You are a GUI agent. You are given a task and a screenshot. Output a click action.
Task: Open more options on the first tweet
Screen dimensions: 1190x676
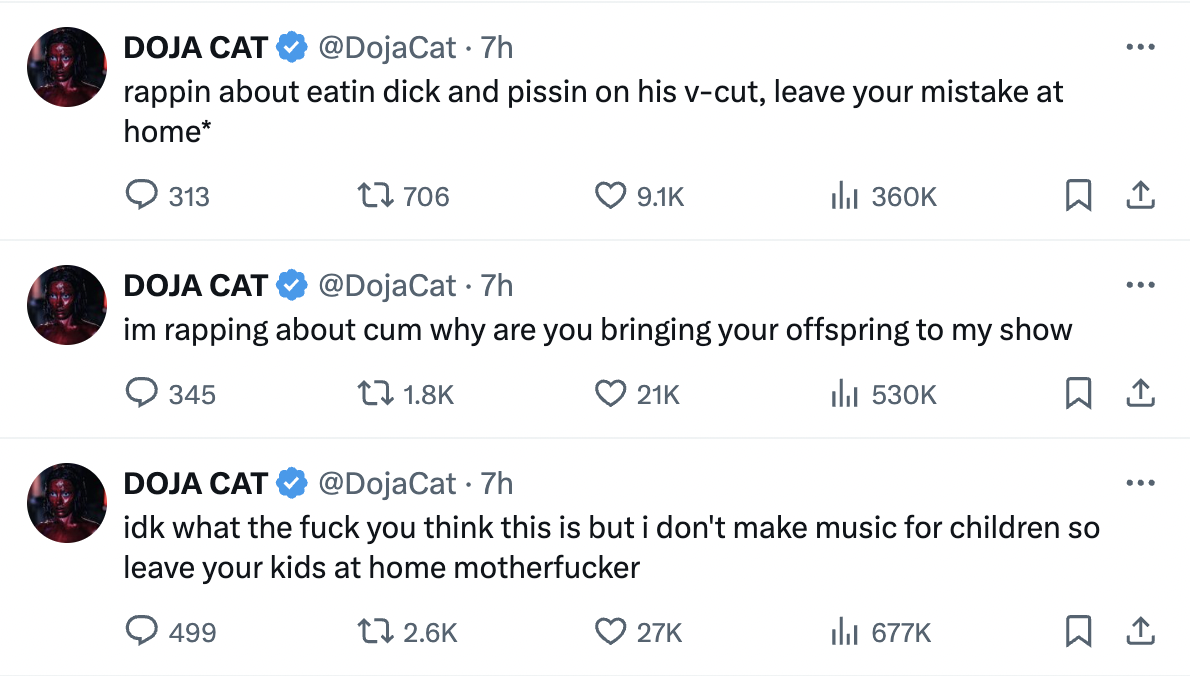point(1140,47)
